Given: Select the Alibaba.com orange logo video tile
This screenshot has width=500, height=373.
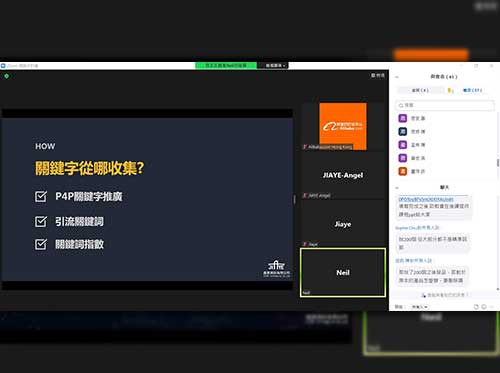Looking at the screenshot, I should tap(343, 126).
